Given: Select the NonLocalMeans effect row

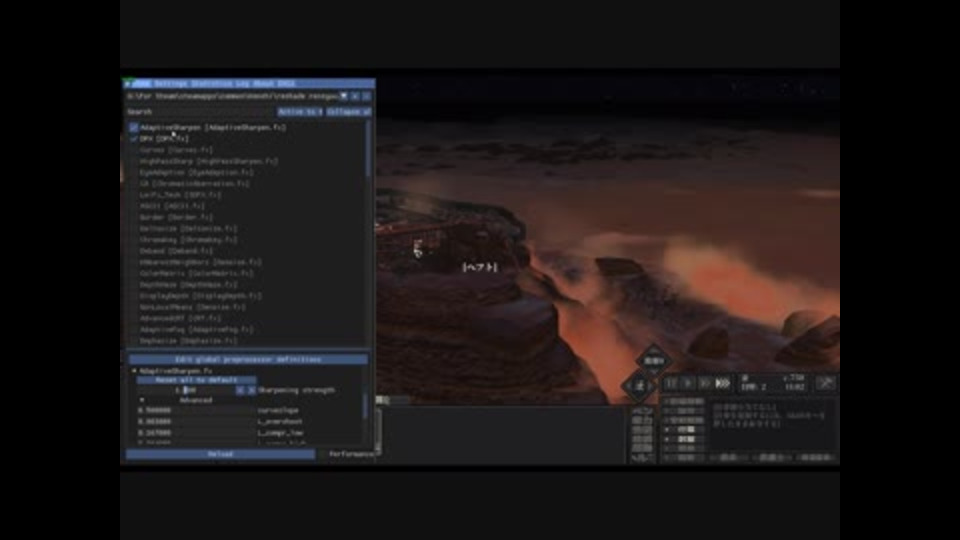Looking at the screenshot, I should (x=193, y=307).
